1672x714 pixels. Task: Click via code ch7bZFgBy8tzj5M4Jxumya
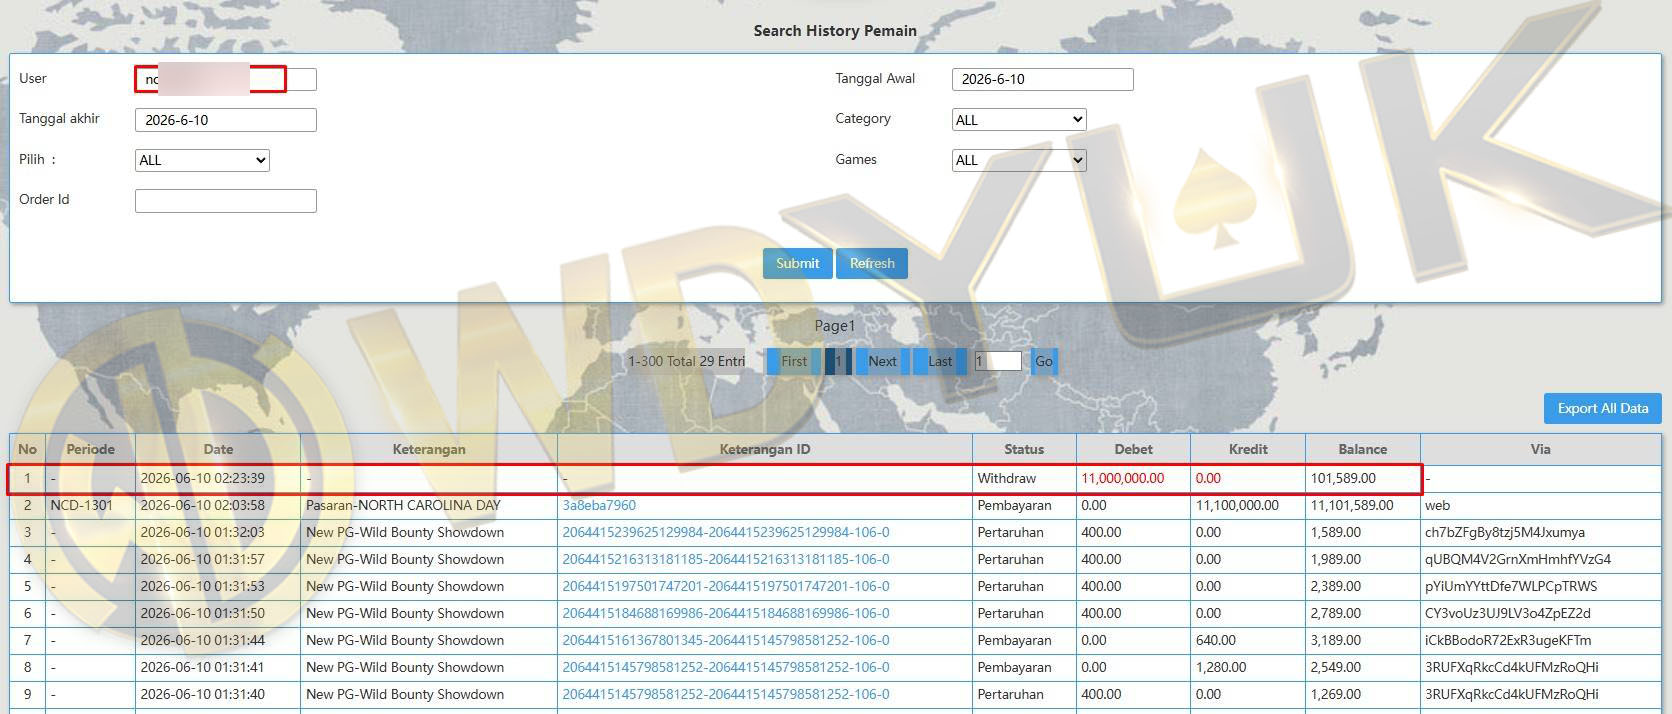1505,532
